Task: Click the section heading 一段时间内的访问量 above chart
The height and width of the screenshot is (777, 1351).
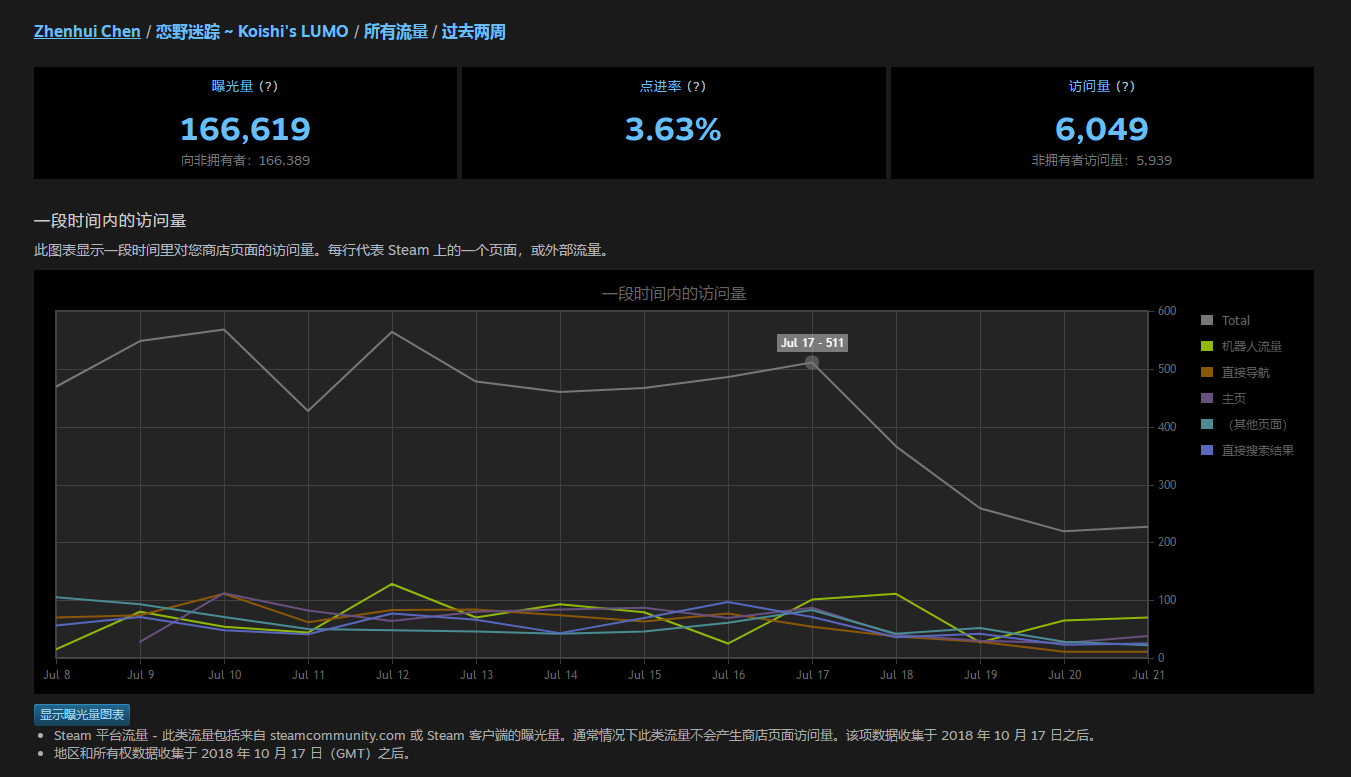Action: [x=110, y=221]
